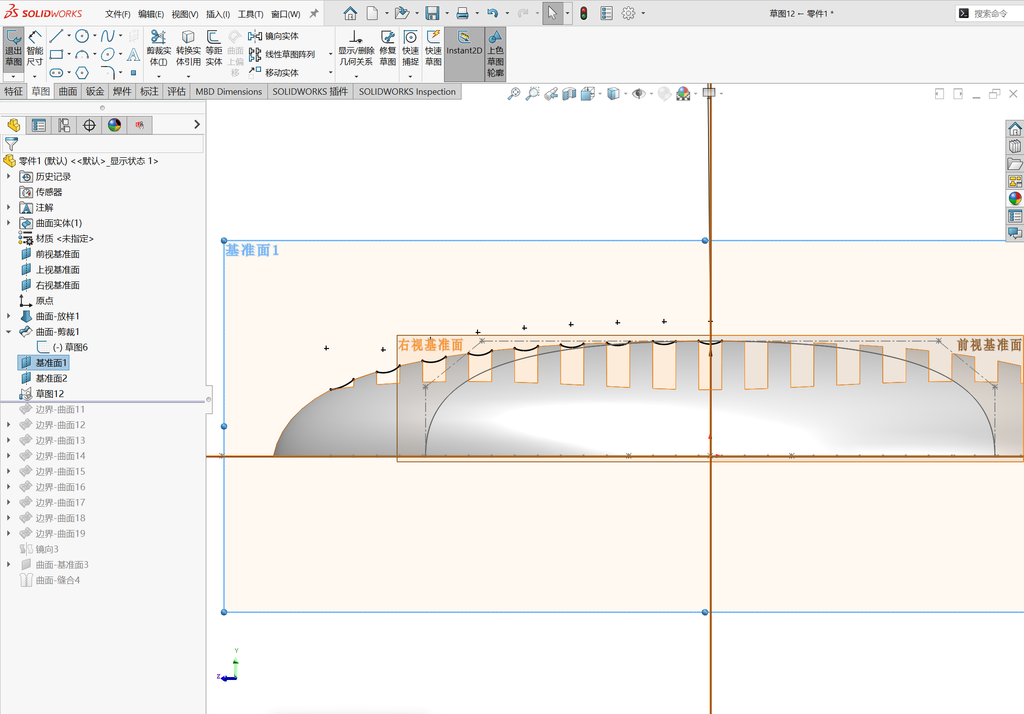Switch to the 曲面 tab
The image size is (1024, 714).
coord(68,91)
